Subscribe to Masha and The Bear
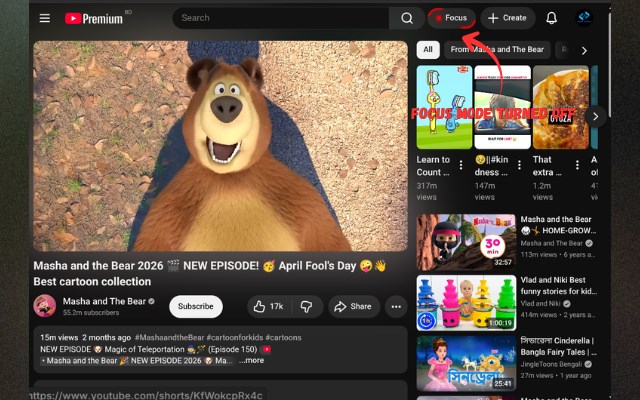Screen dimensions: 640x400 coord(196,307)
